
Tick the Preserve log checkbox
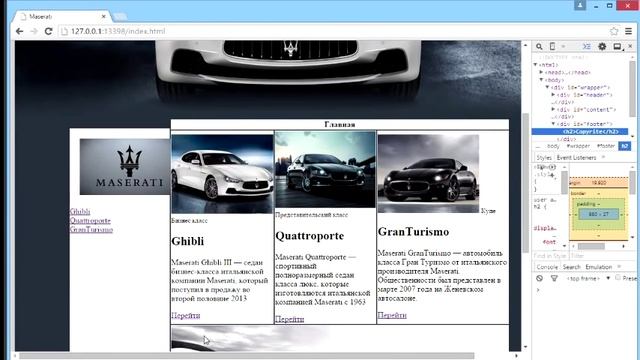coord(618,278)
